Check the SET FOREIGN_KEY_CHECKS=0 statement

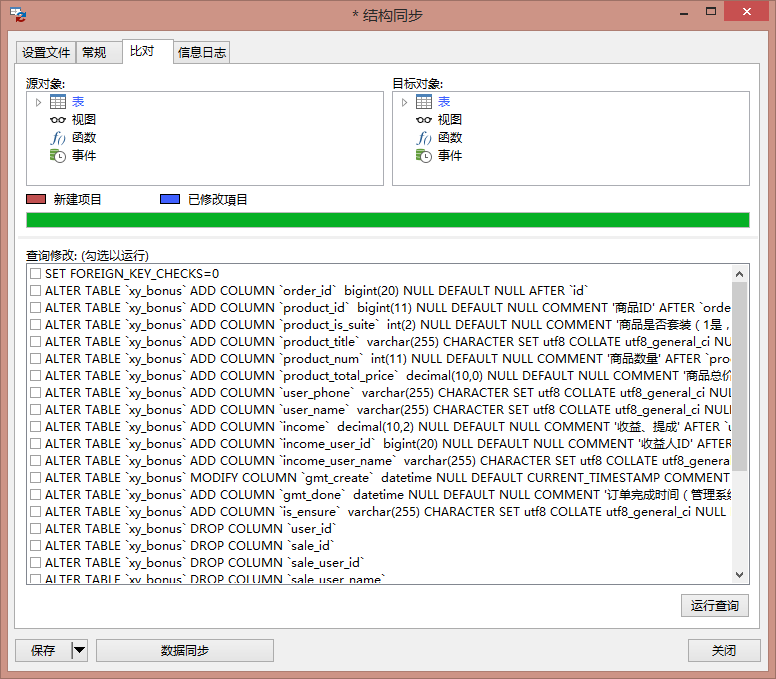35,274
